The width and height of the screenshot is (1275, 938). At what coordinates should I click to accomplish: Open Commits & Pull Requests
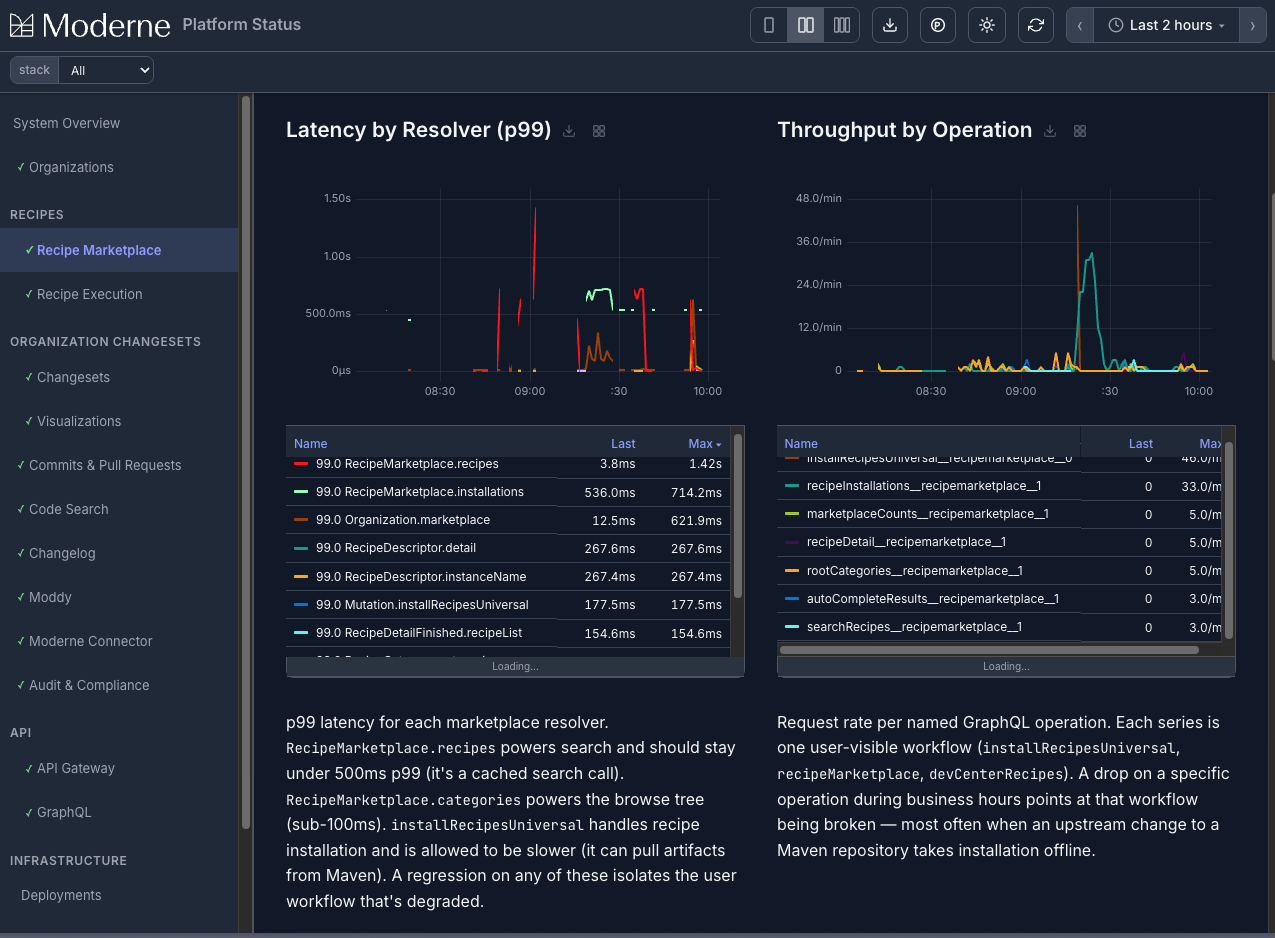[x=105, y=465]
